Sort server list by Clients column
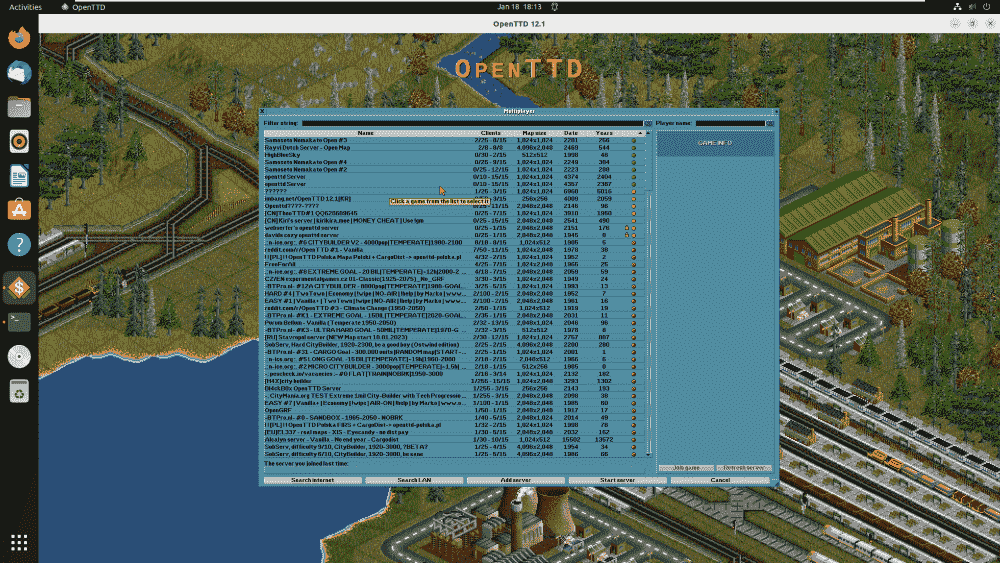This screenshot has height=563, width=1000. pos(490,133)
